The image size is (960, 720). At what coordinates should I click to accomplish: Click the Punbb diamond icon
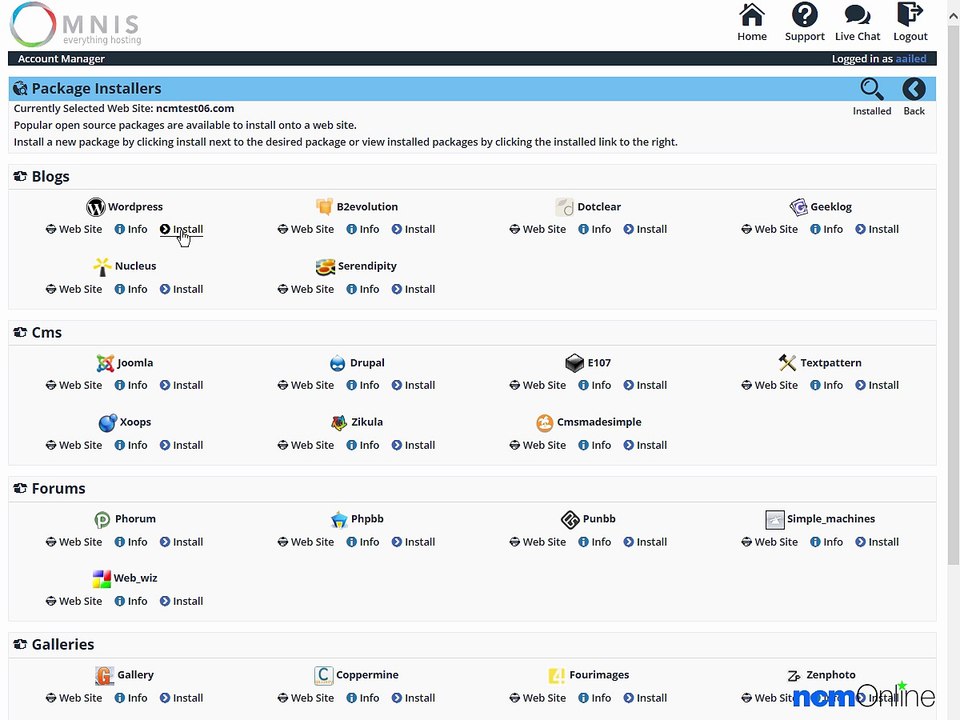pos(570,519)
